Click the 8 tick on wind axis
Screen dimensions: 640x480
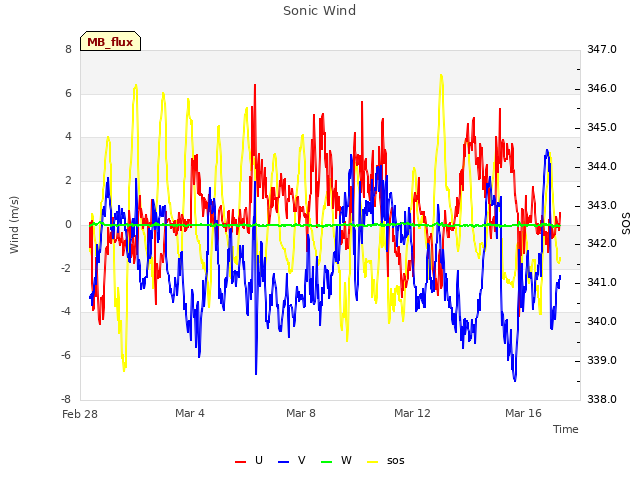pyautogui.click(x=68, y=49)
